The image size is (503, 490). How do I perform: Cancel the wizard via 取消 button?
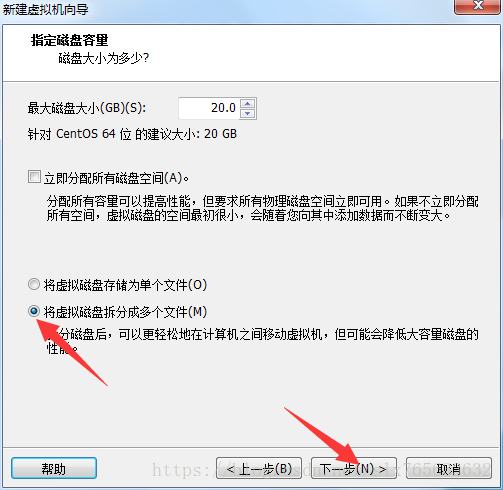coord(449,468)
